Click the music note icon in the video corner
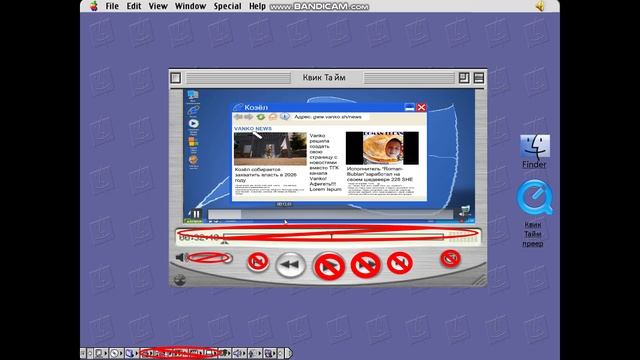Screen dimensions: 640x360 [x=464, y=211]
